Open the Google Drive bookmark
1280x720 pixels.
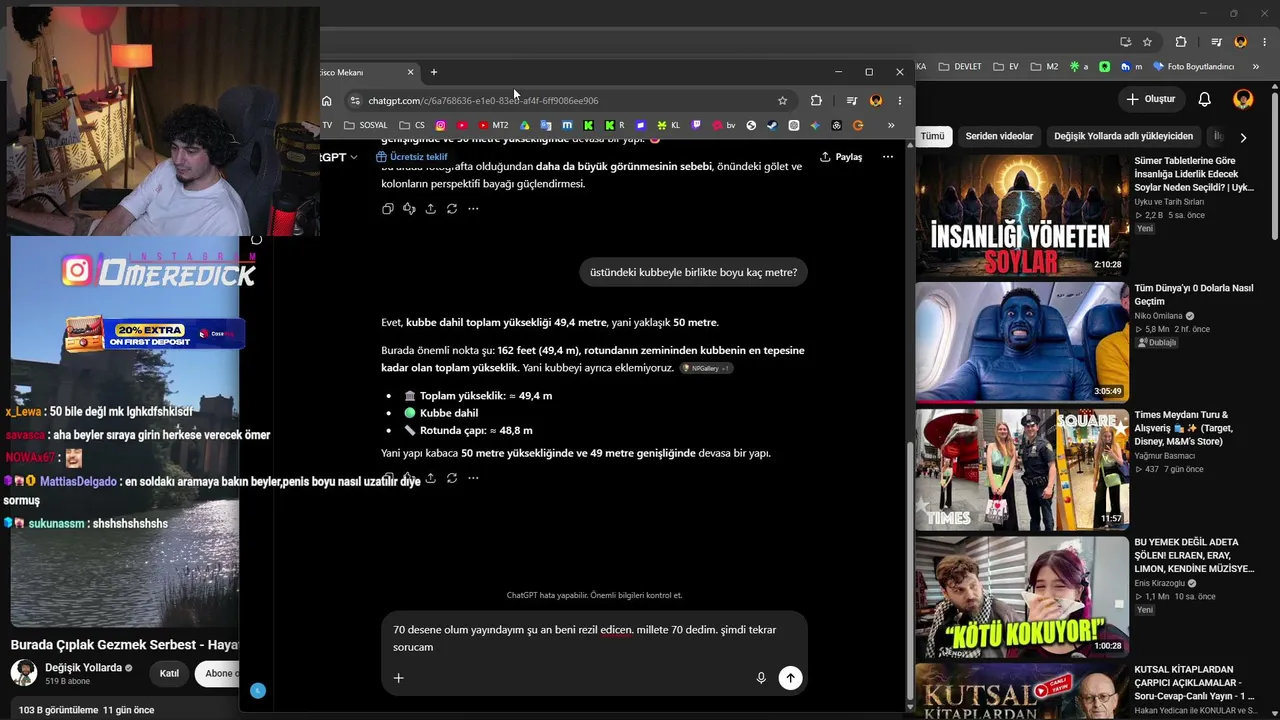(524, 125)
